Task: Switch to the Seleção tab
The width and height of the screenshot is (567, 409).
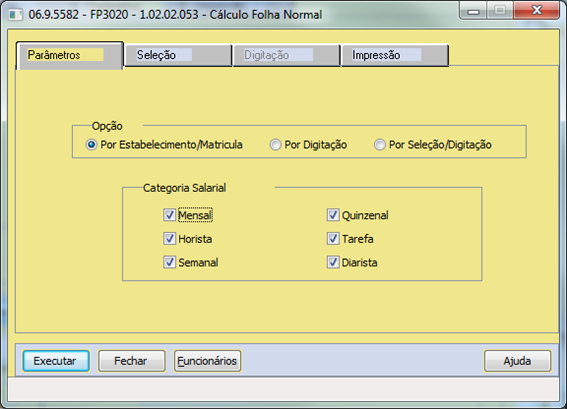Action: 178,55
